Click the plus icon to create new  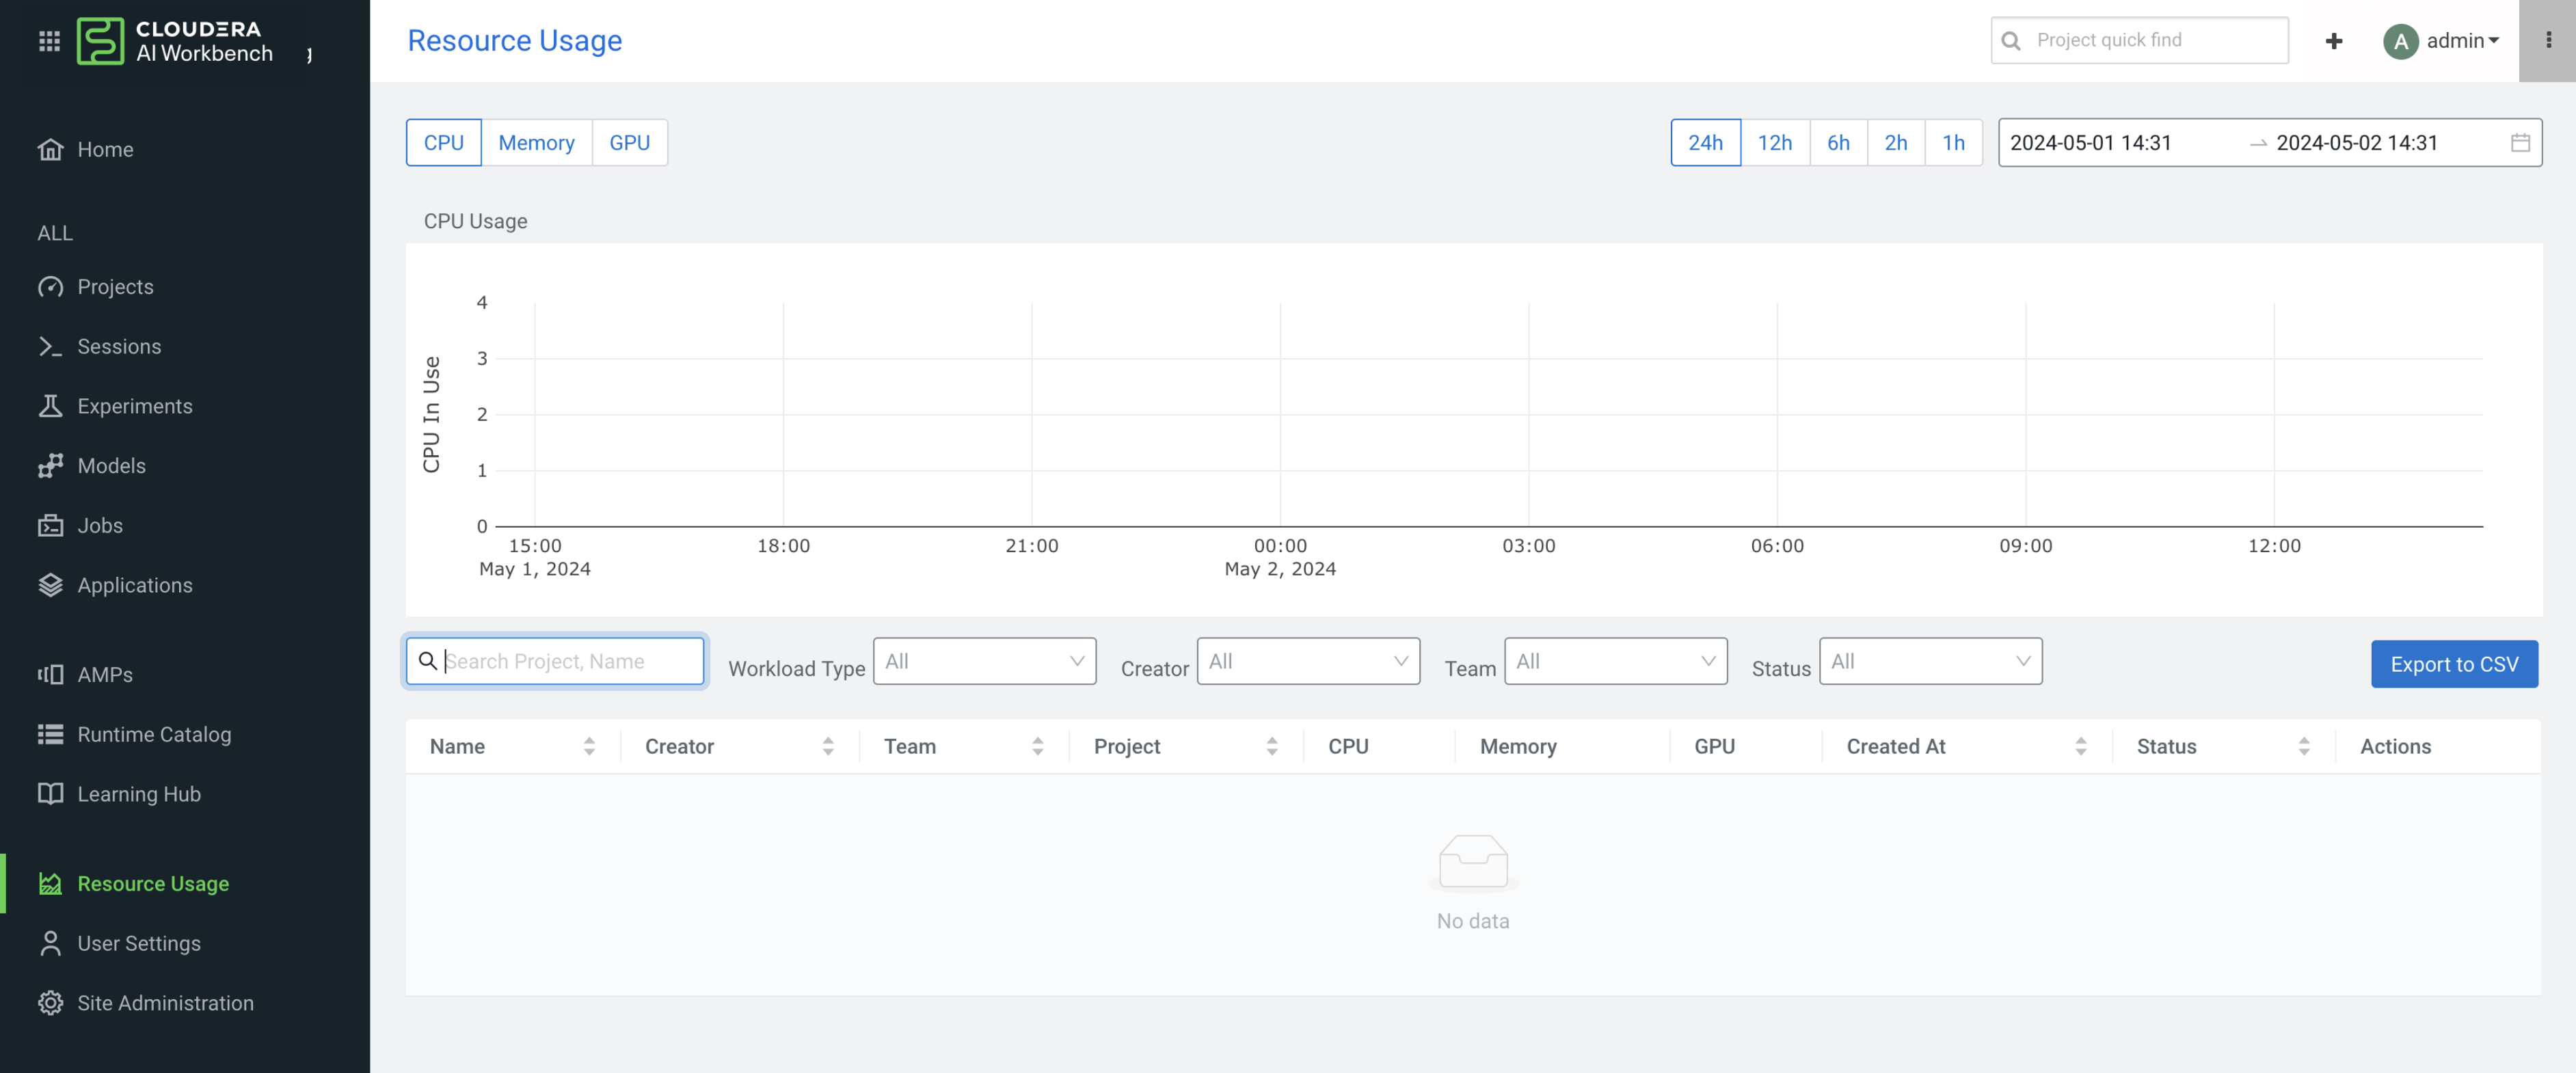pyautogui.click(x=2333, y=41)
